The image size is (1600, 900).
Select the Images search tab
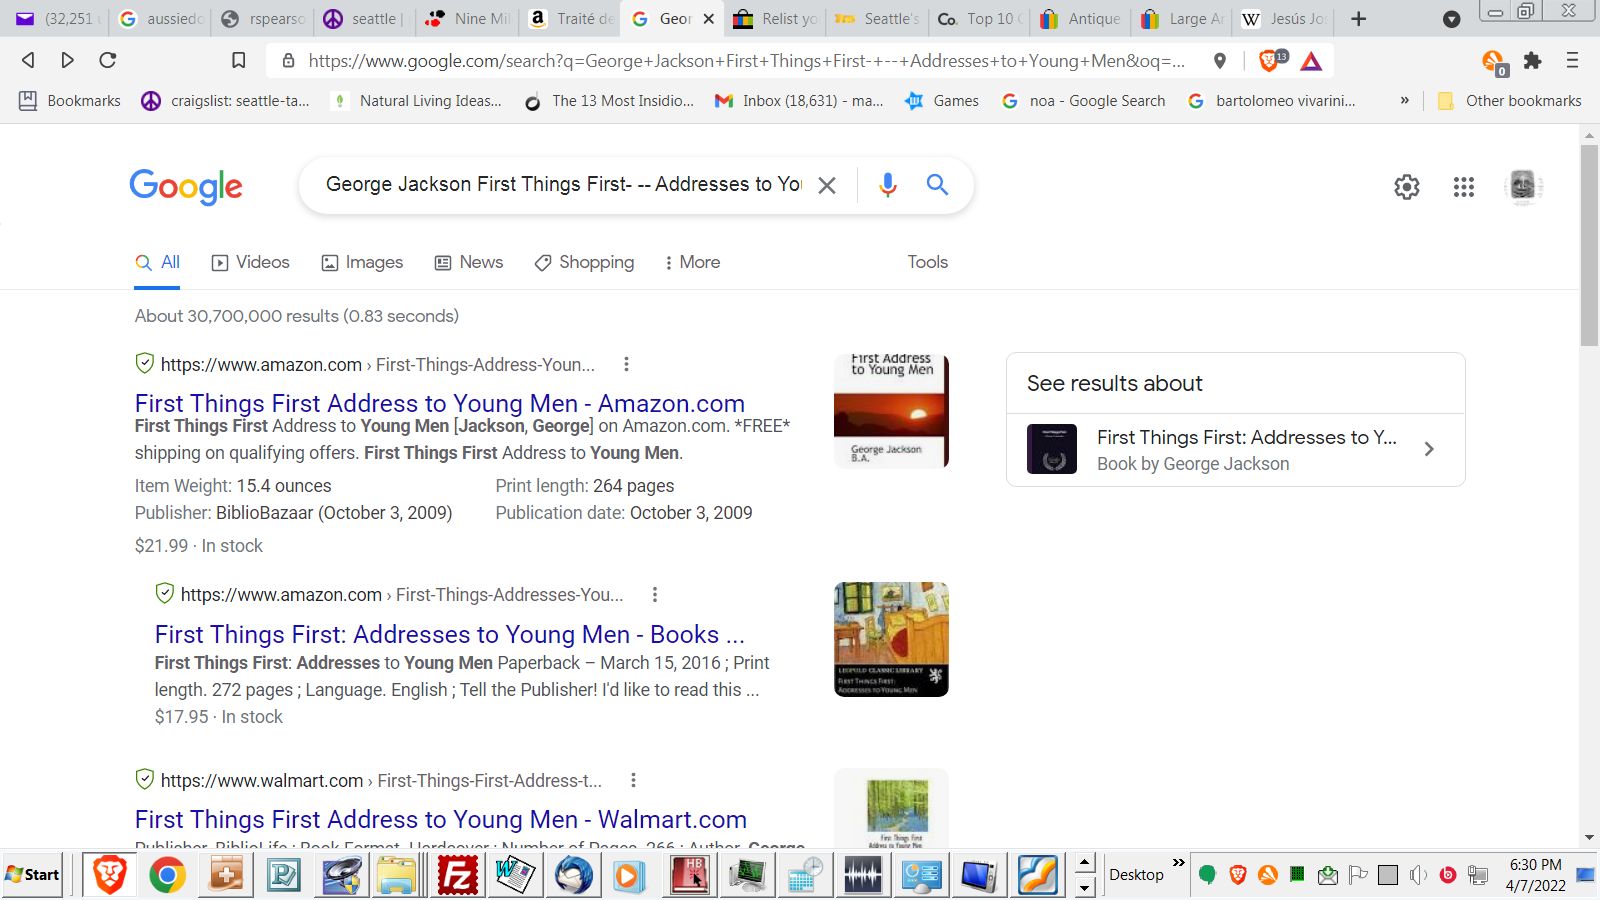click(362, 262)
